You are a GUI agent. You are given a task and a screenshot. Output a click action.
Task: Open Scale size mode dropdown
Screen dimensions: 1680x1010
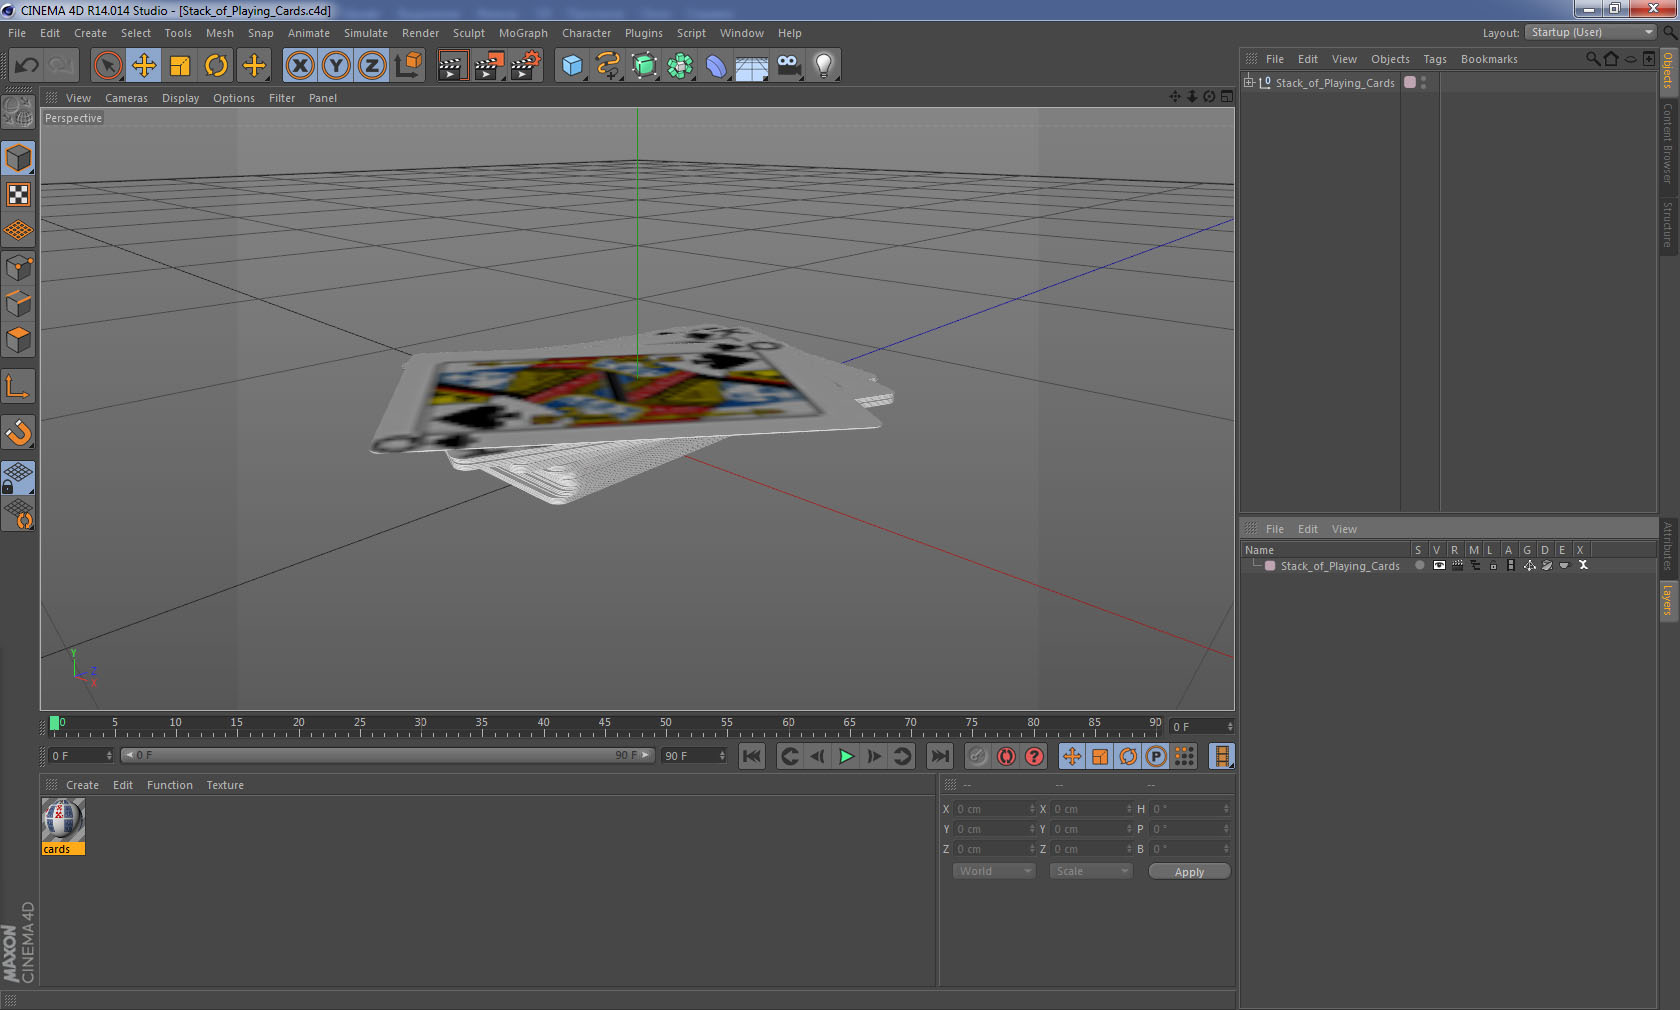point(1090,871)
